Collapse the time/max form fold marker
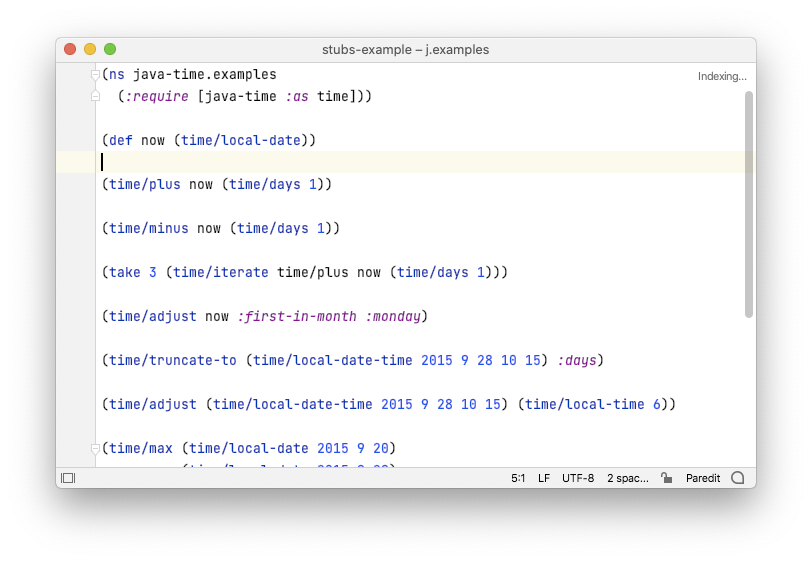Image resolution: width=812 pixels, height=562 pixels. [x=95, y=449]
